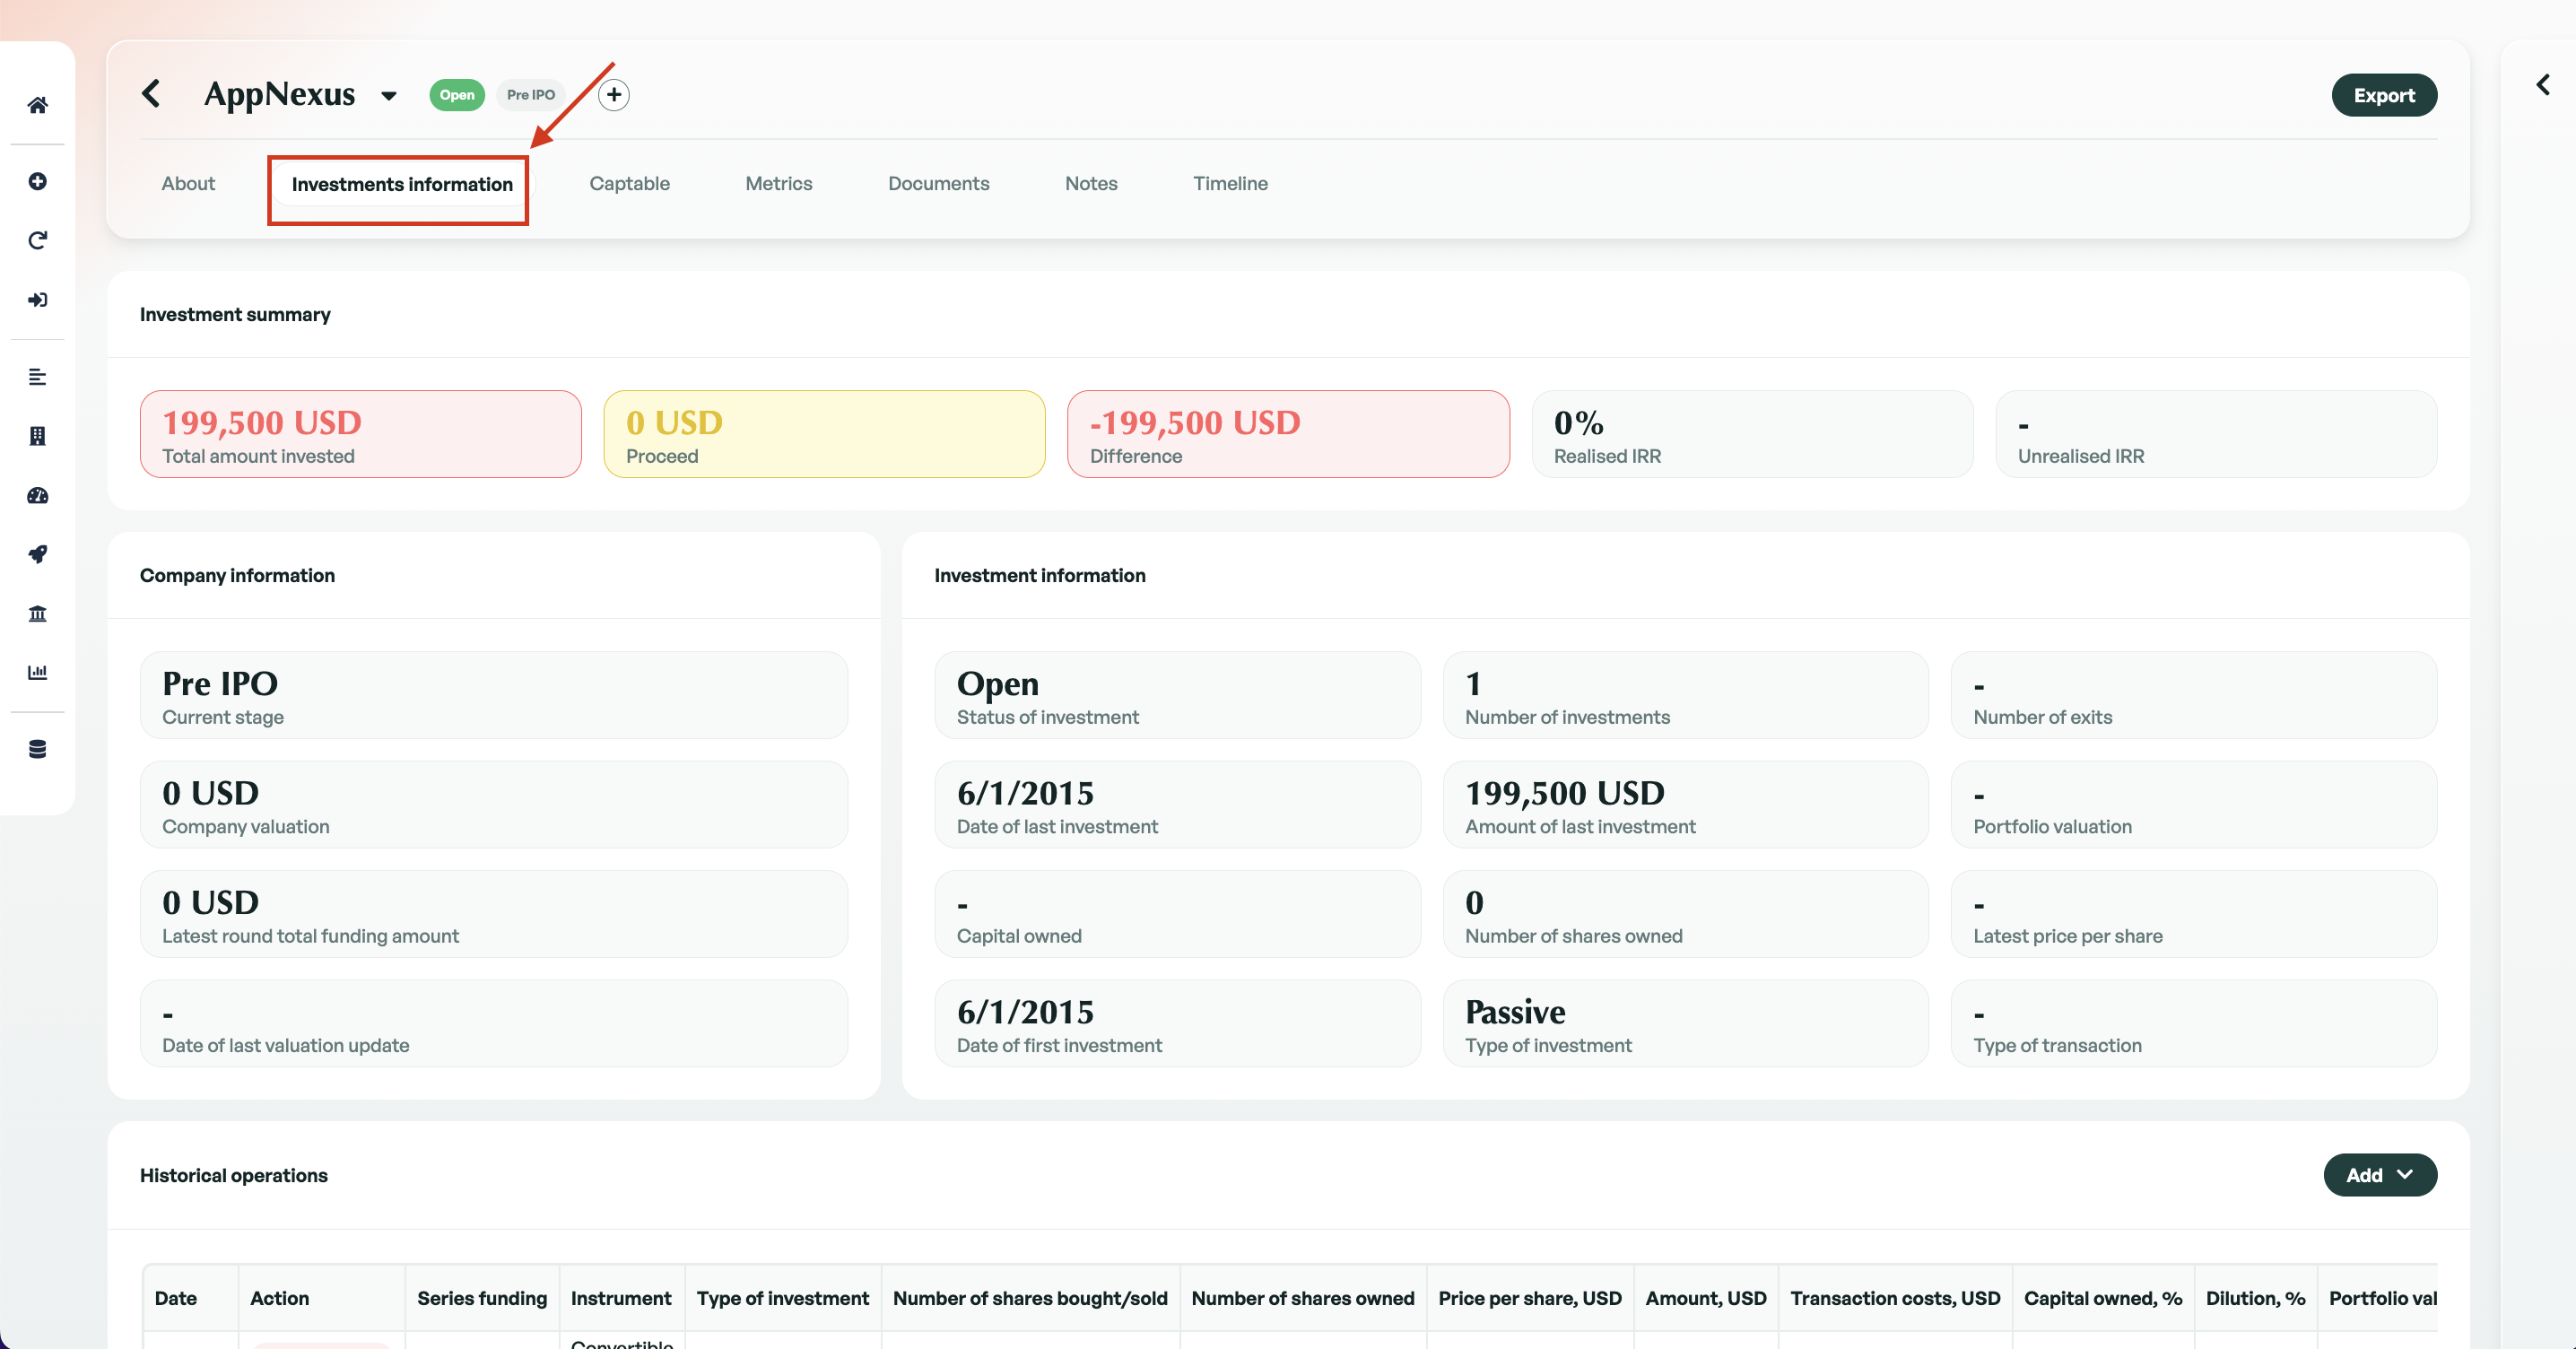Screen dimensions: 2576x1349
Task: Click the refresh arrow sidebar icon
Action: 37,240
